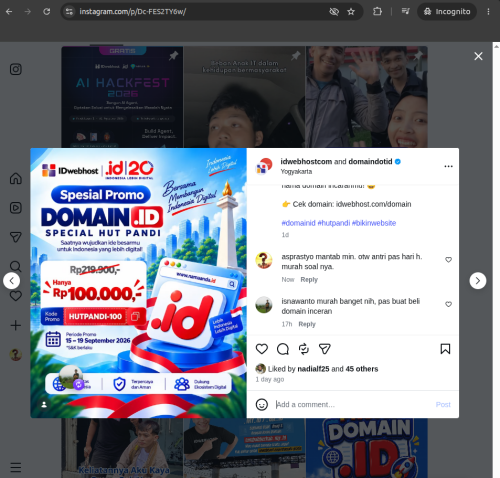Viewport: 500px width, 478px height.
Task: Open the #hutpandi hashtag
Action: click(x=334, y=223)
